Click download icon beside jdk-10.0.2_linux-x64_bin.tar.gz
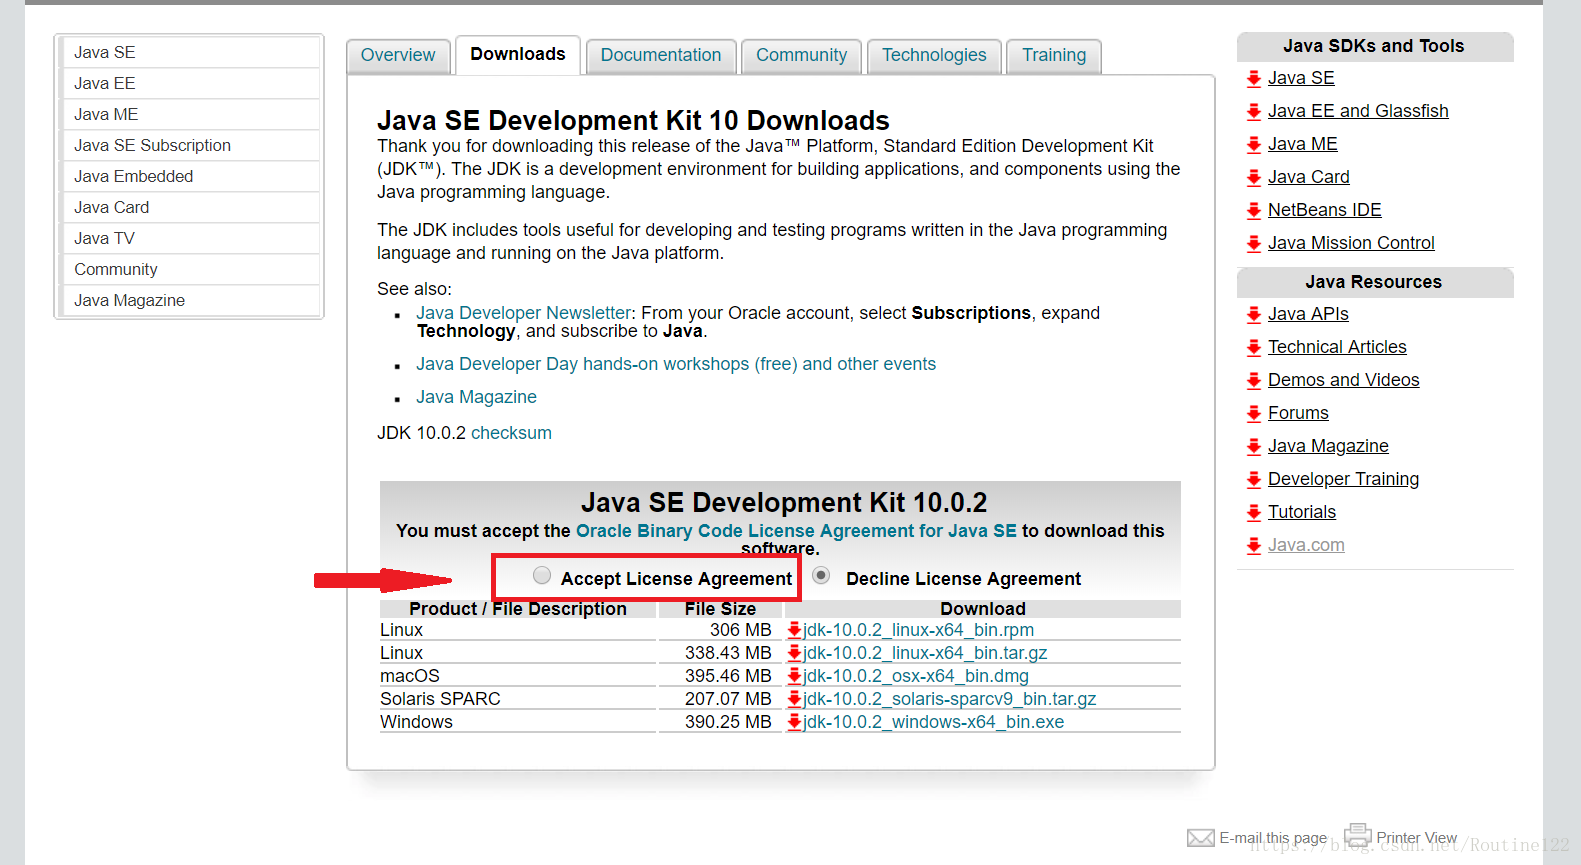1581x865 pixels. tap(794, 653)
